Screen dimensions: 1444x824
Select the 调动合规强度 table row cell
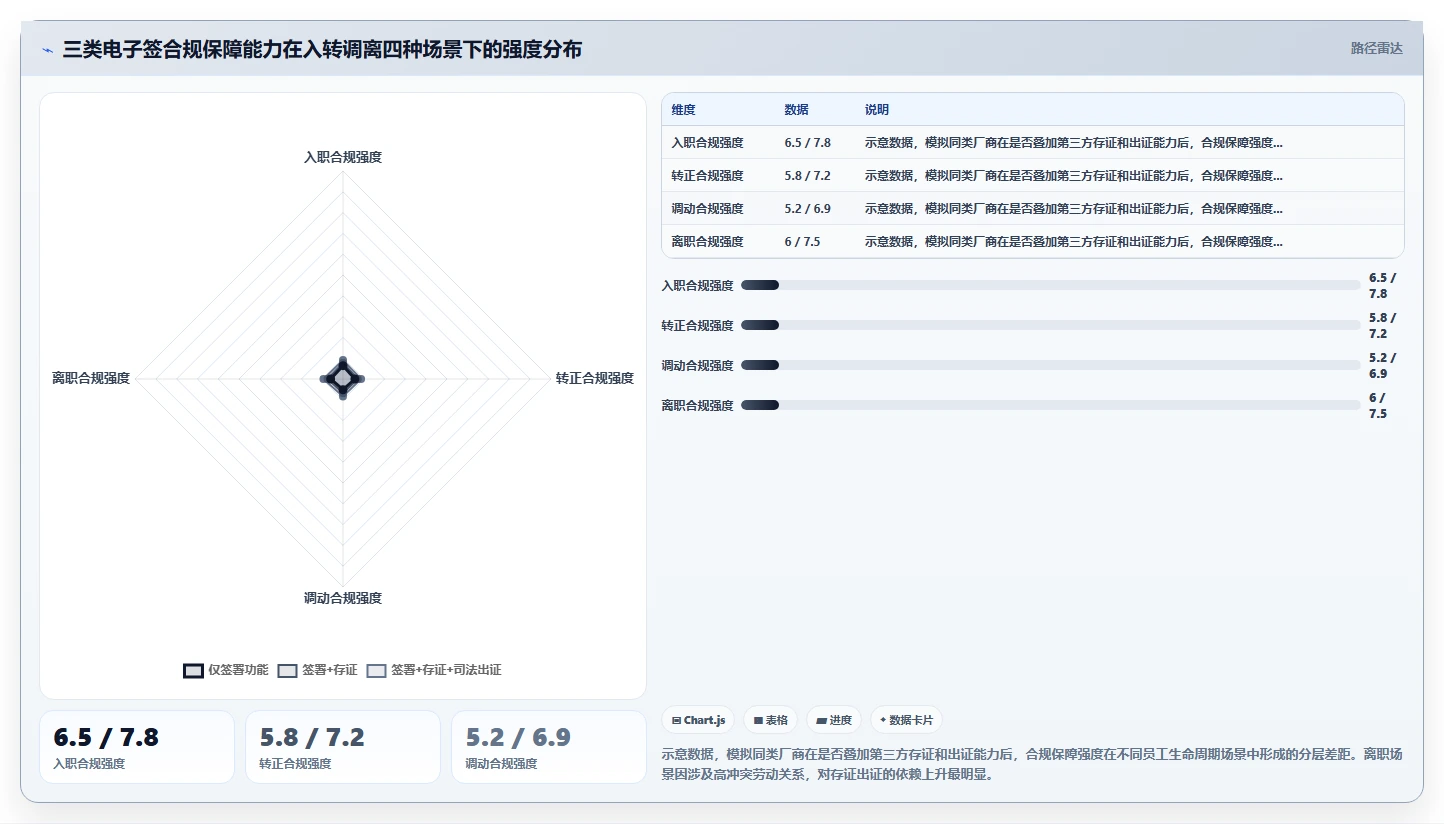coord(708,209)
